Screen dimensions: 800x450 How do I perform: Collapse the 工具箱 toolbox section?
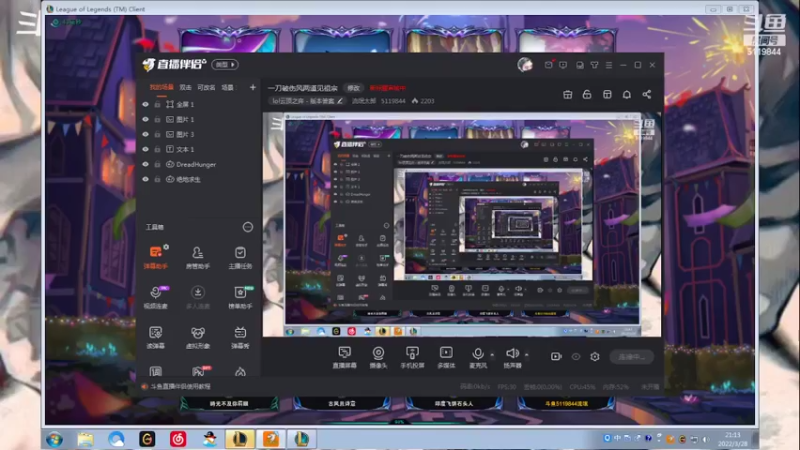247,227
